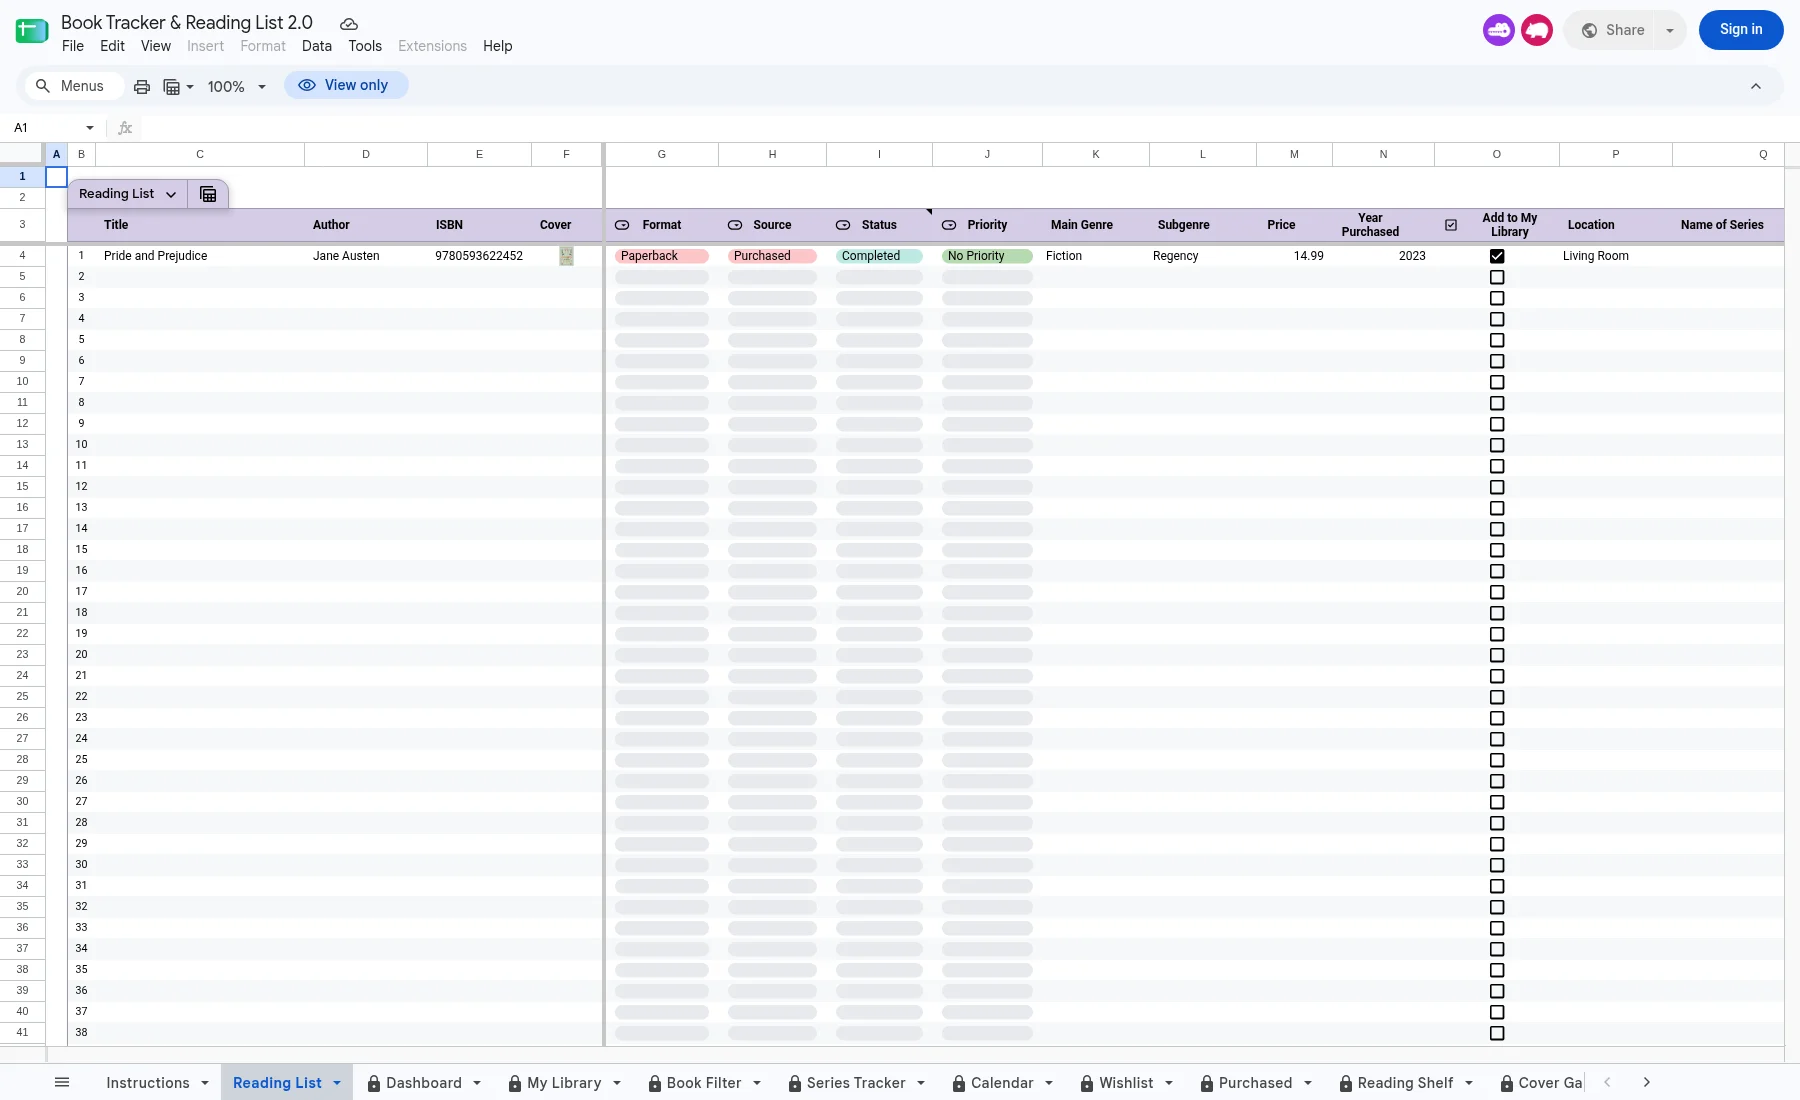The width and height of the screenshot is (1800, 1100).
Task: Open the File menu
Action: click(73, 46)
